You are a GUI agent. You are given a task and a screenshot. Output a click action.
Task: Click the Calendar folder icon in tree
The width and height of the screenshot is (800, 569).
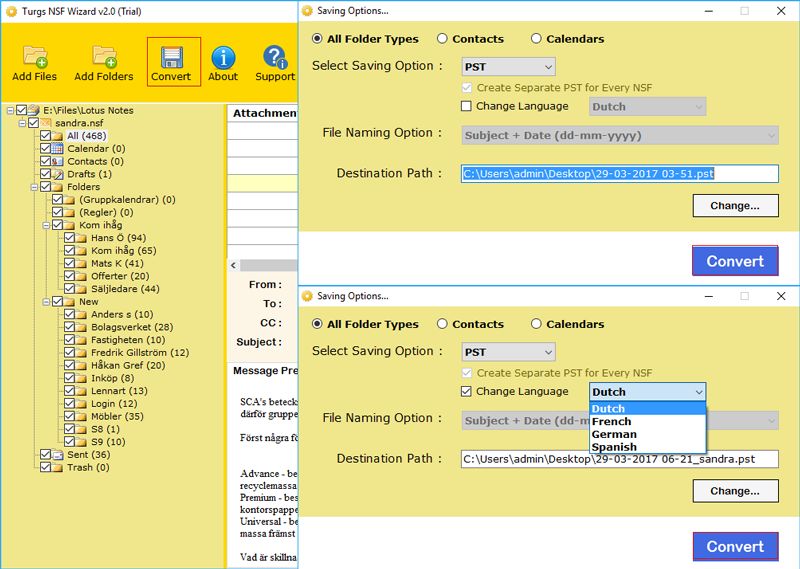(x=57, y=149)
